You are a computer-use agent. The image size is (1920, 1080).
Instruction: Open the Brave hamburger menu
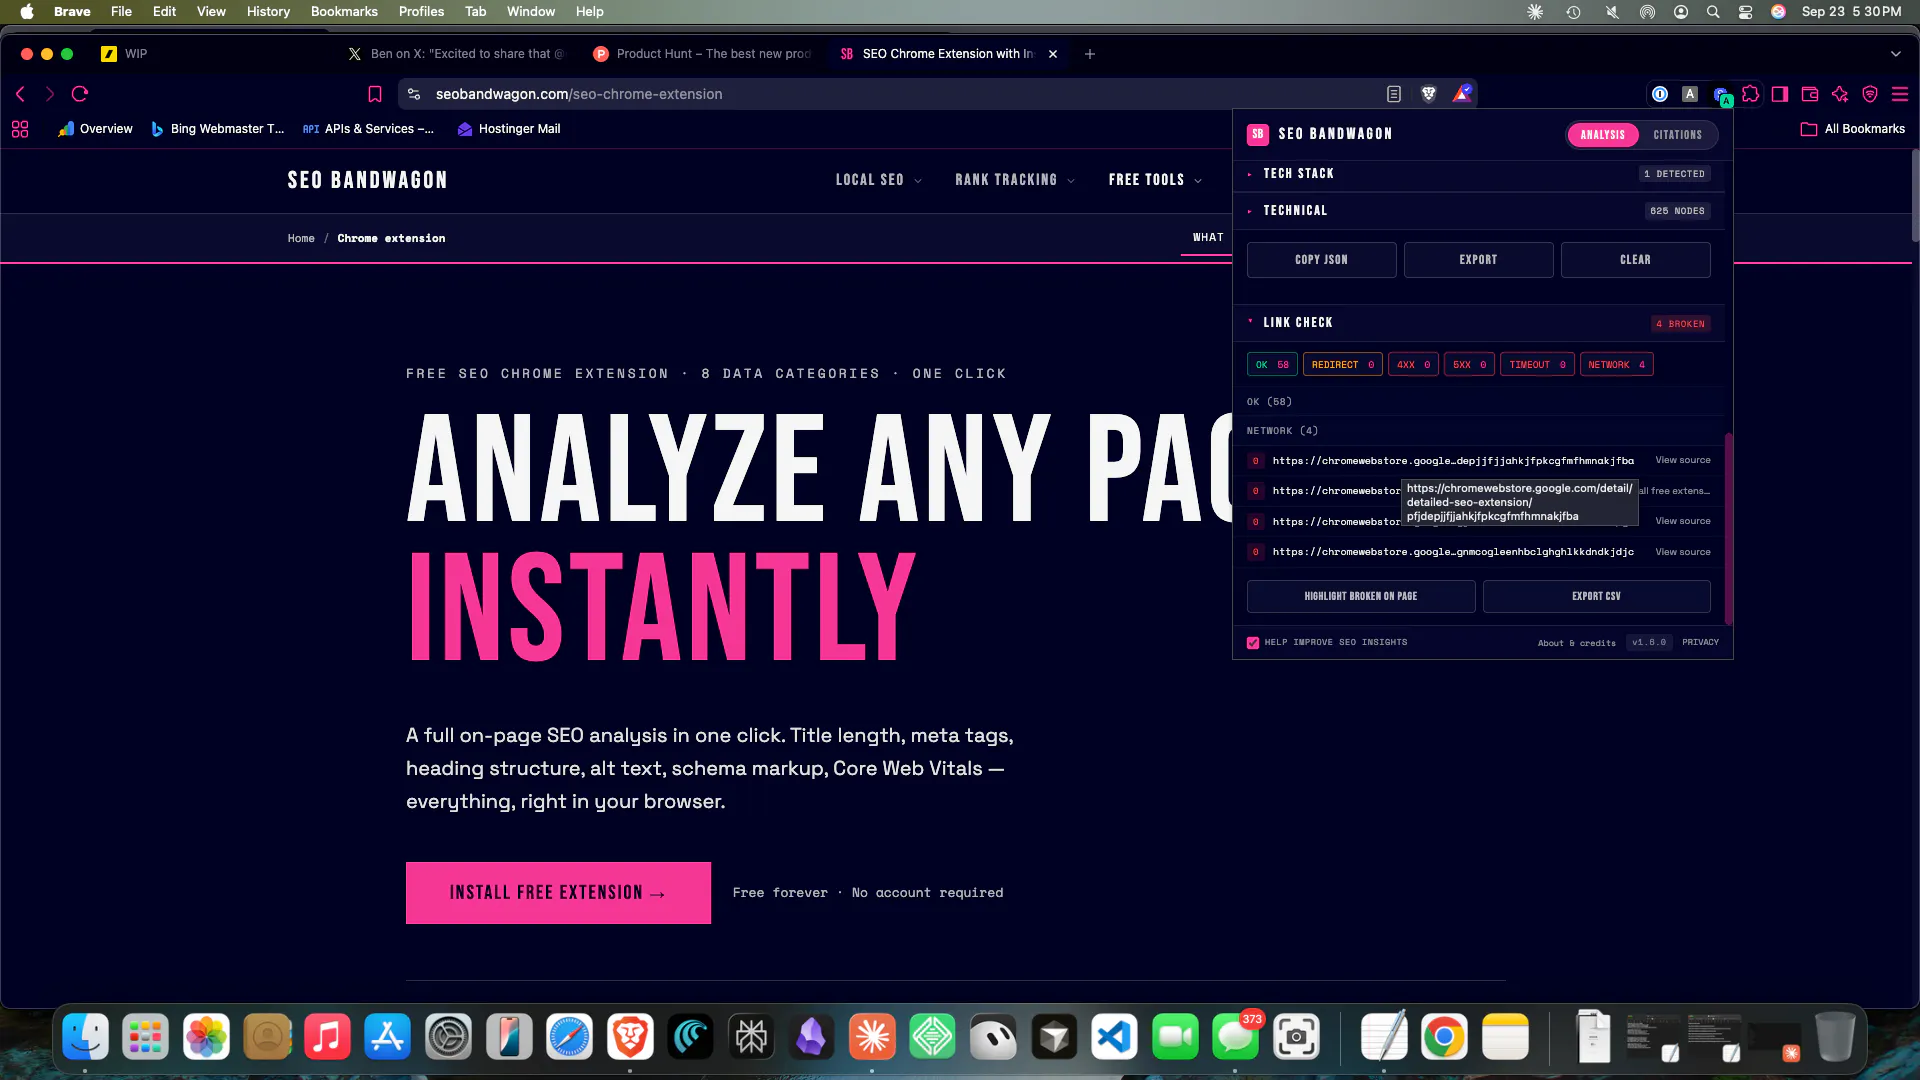click(x=1900, y=94)
